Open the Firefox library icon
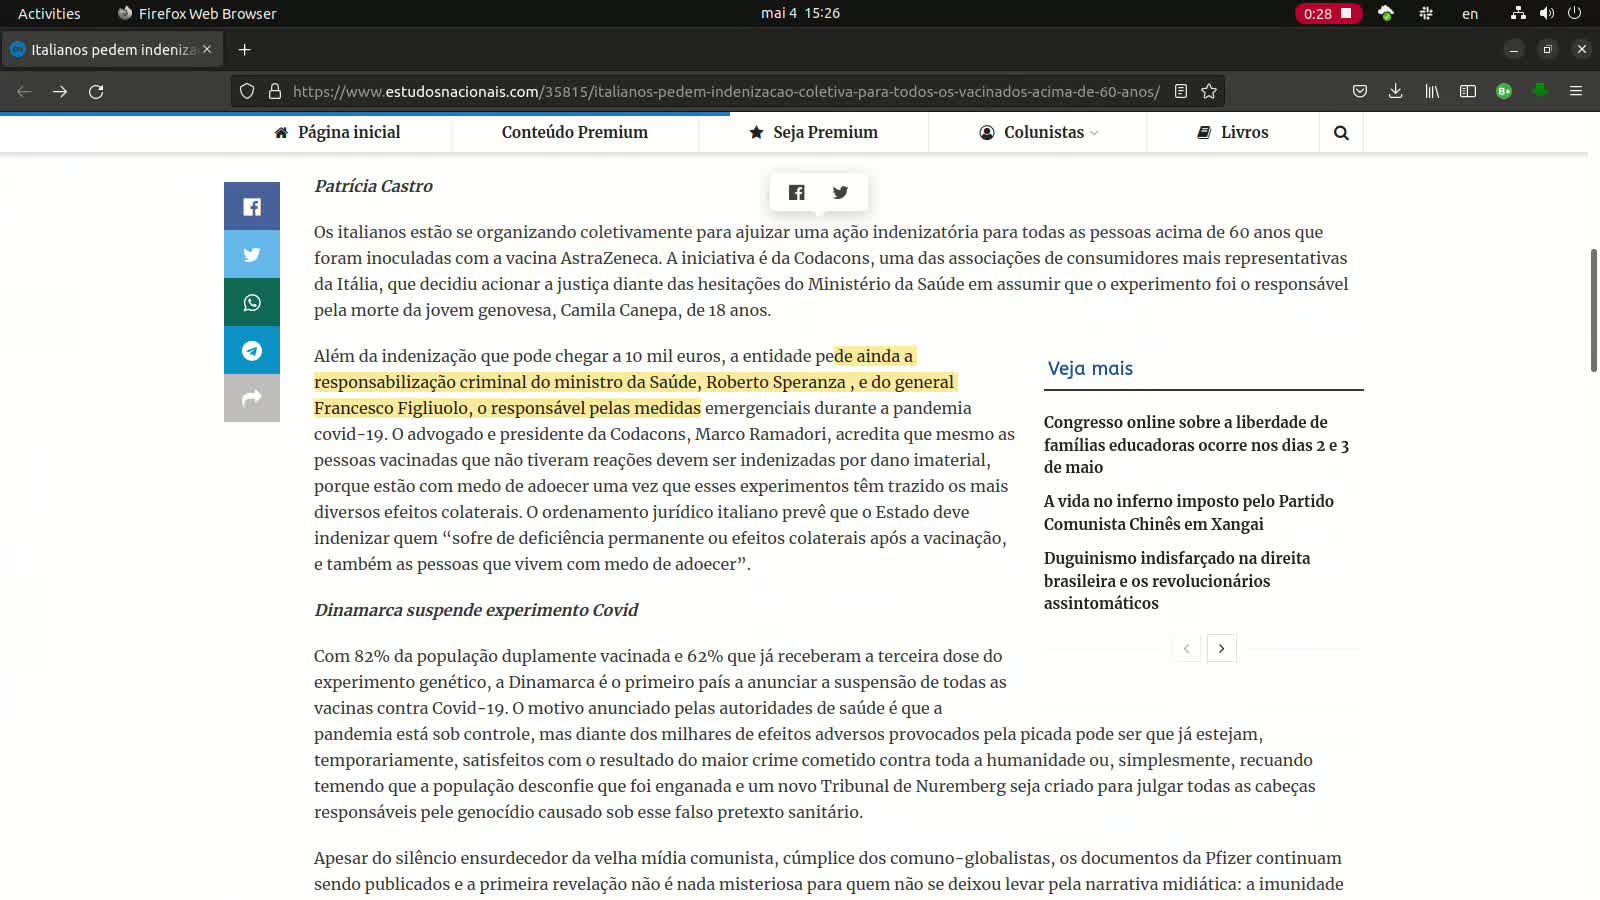This screenshot has height=900, width=1600. coord(1432,92)
